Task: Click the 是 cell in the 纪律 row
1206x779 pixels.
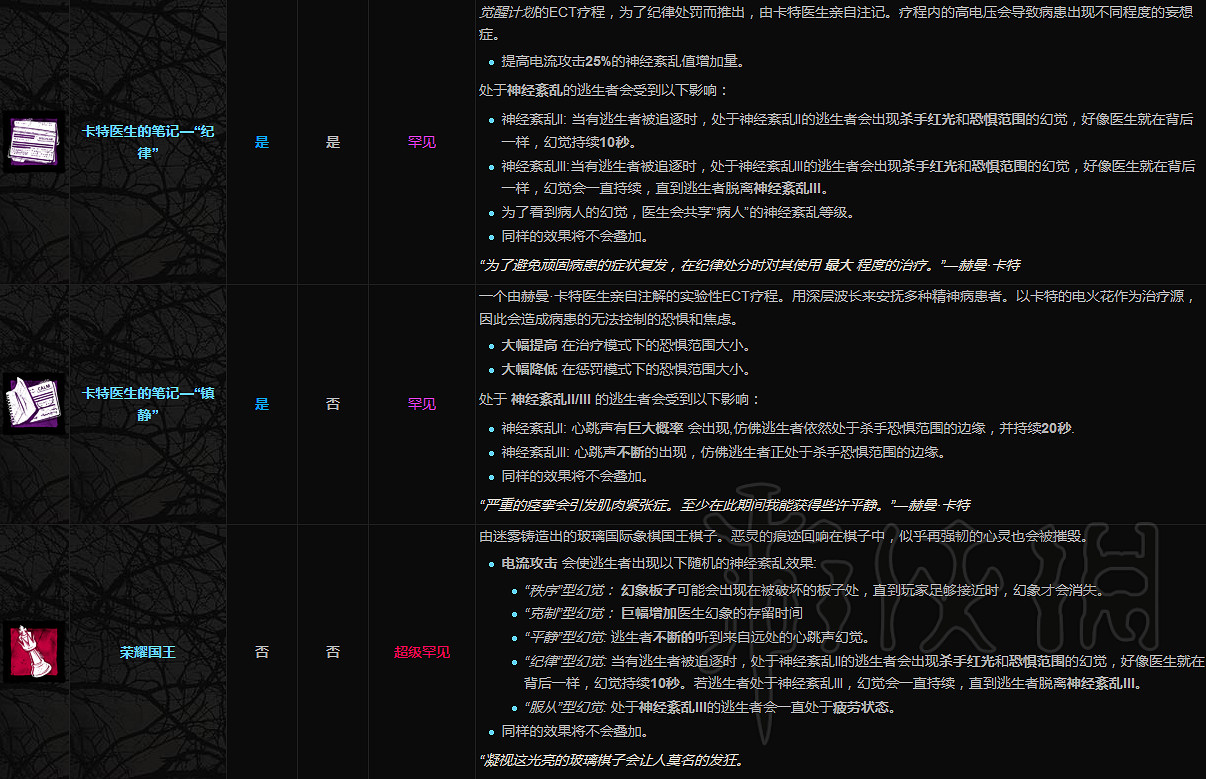Action: [x=261, y=142]
